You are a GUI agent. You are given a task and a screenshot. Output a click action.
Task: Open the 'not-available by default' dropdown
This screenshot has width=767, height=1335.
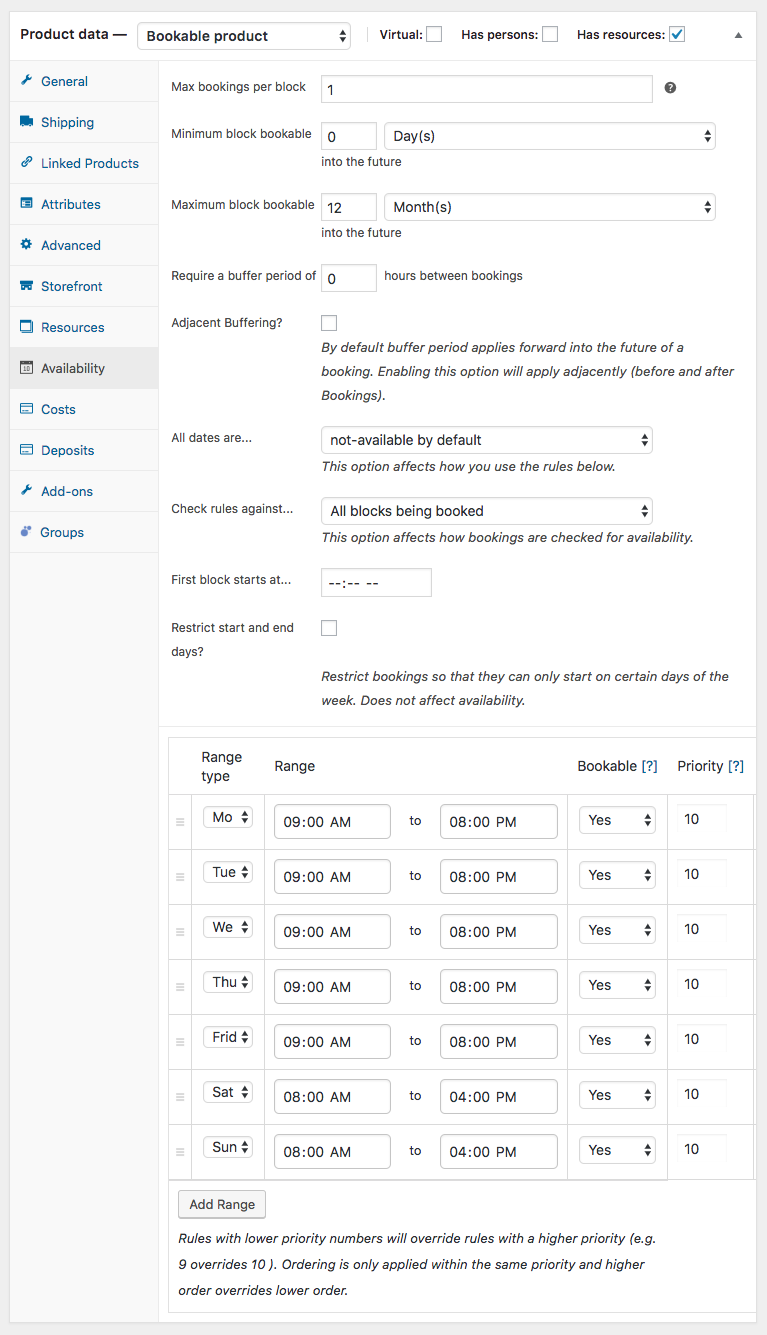tap(486, 440)
